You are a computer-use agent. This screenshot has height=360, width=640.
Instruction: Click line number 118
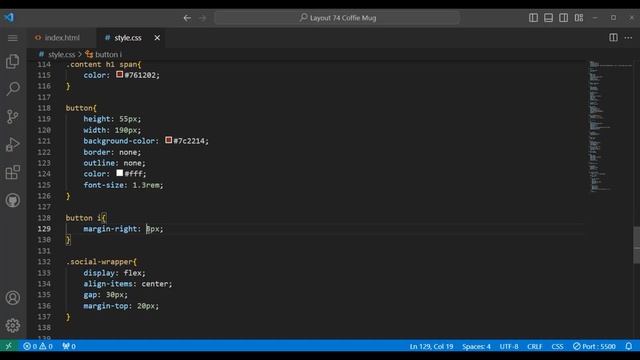click(44, 108)
